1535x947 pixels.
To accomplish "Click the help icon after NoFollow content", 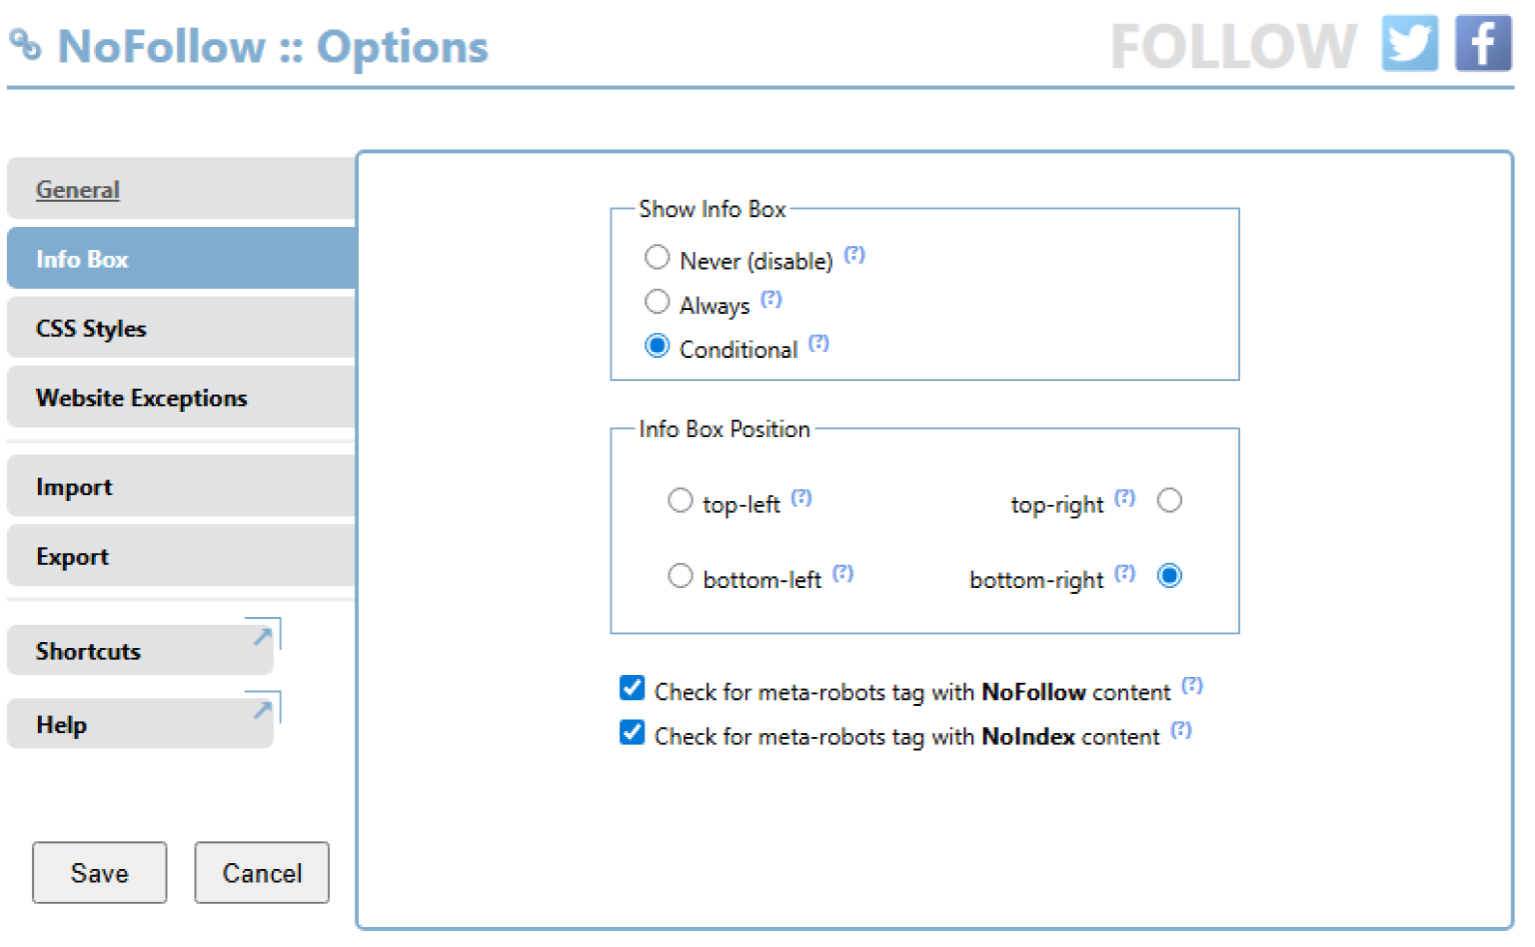I will click(1192, 686).
